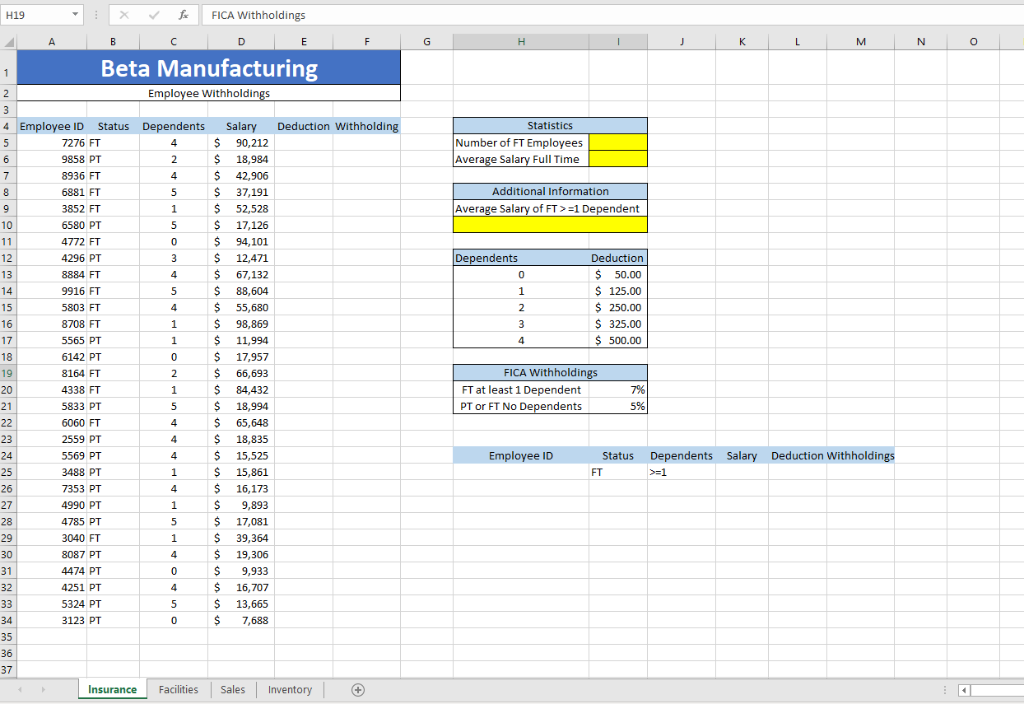Click the vertical dots separator beside Name Box
Image resolution: width=1024 pixels, height=704 pixels.
[95, 14]
